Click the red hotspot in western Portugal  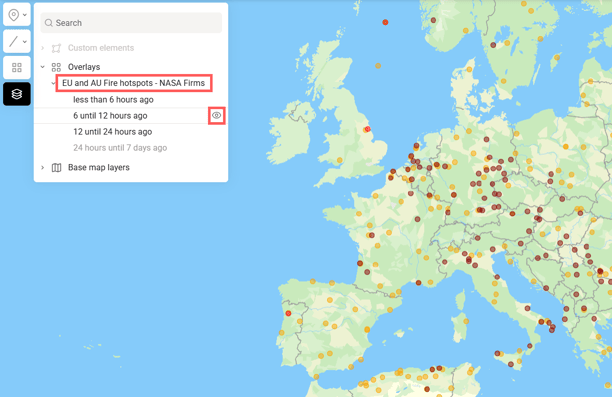pos(288,313)
